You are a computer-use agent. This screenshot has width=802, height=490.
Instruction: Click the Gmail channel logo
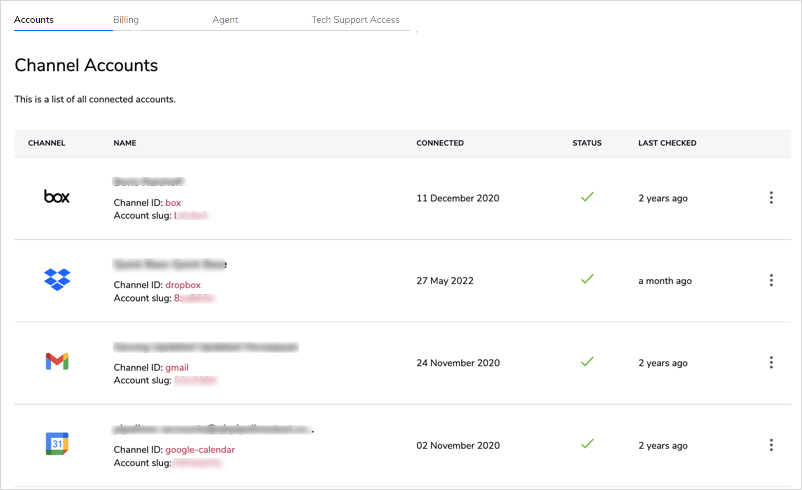tap(57, 362)
